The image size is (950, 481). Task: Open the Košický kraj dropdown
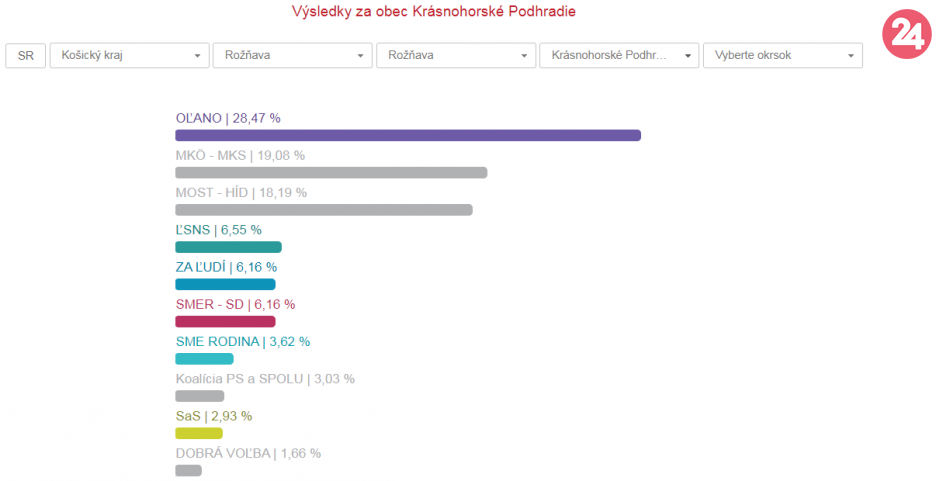click(129, 56)
